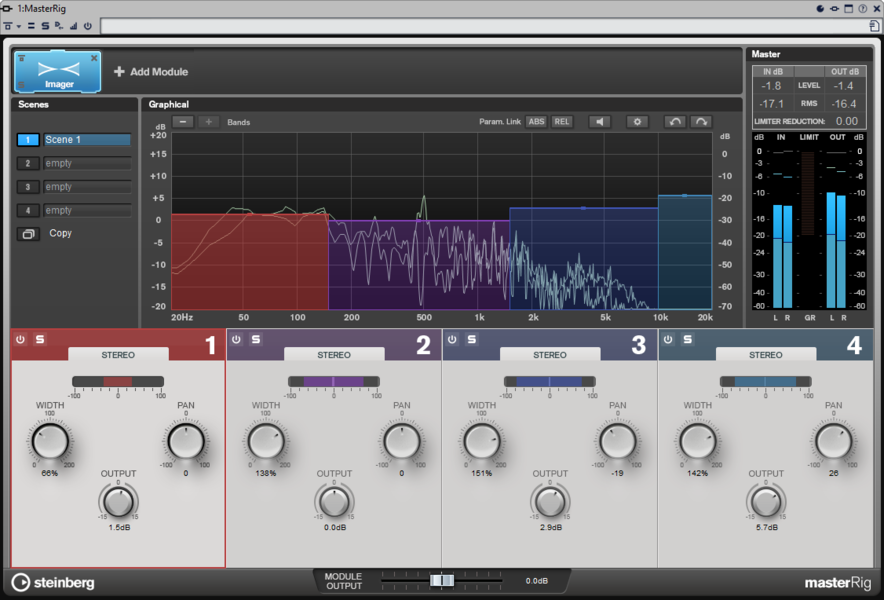Click the Limiter Reduction 0.00 value

pos(847,121)
